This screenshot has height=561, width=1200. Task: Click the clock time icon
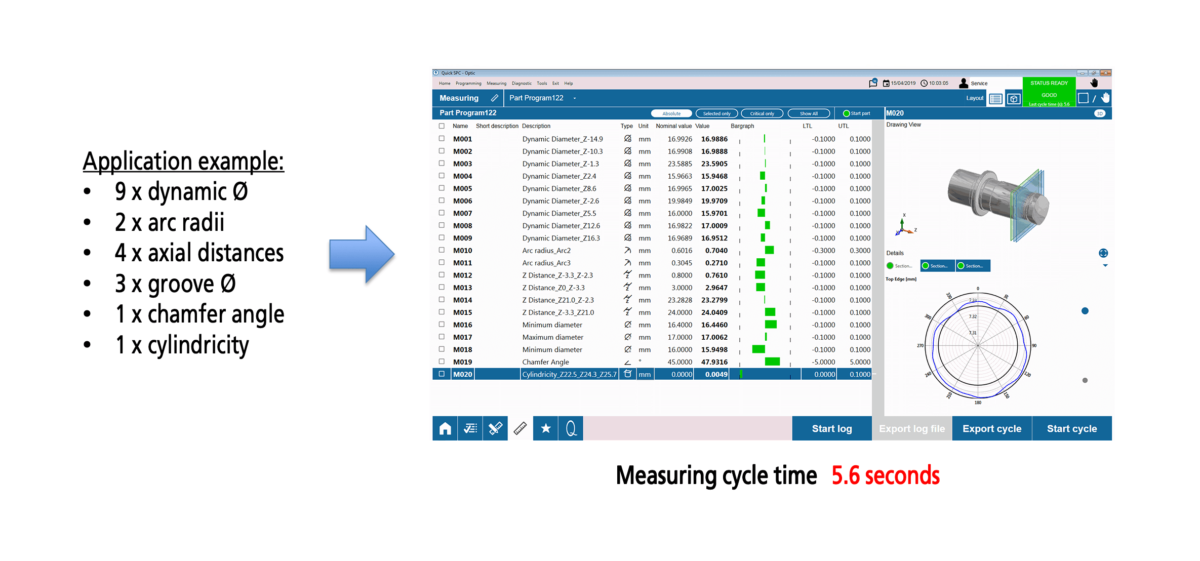[924, 83]
